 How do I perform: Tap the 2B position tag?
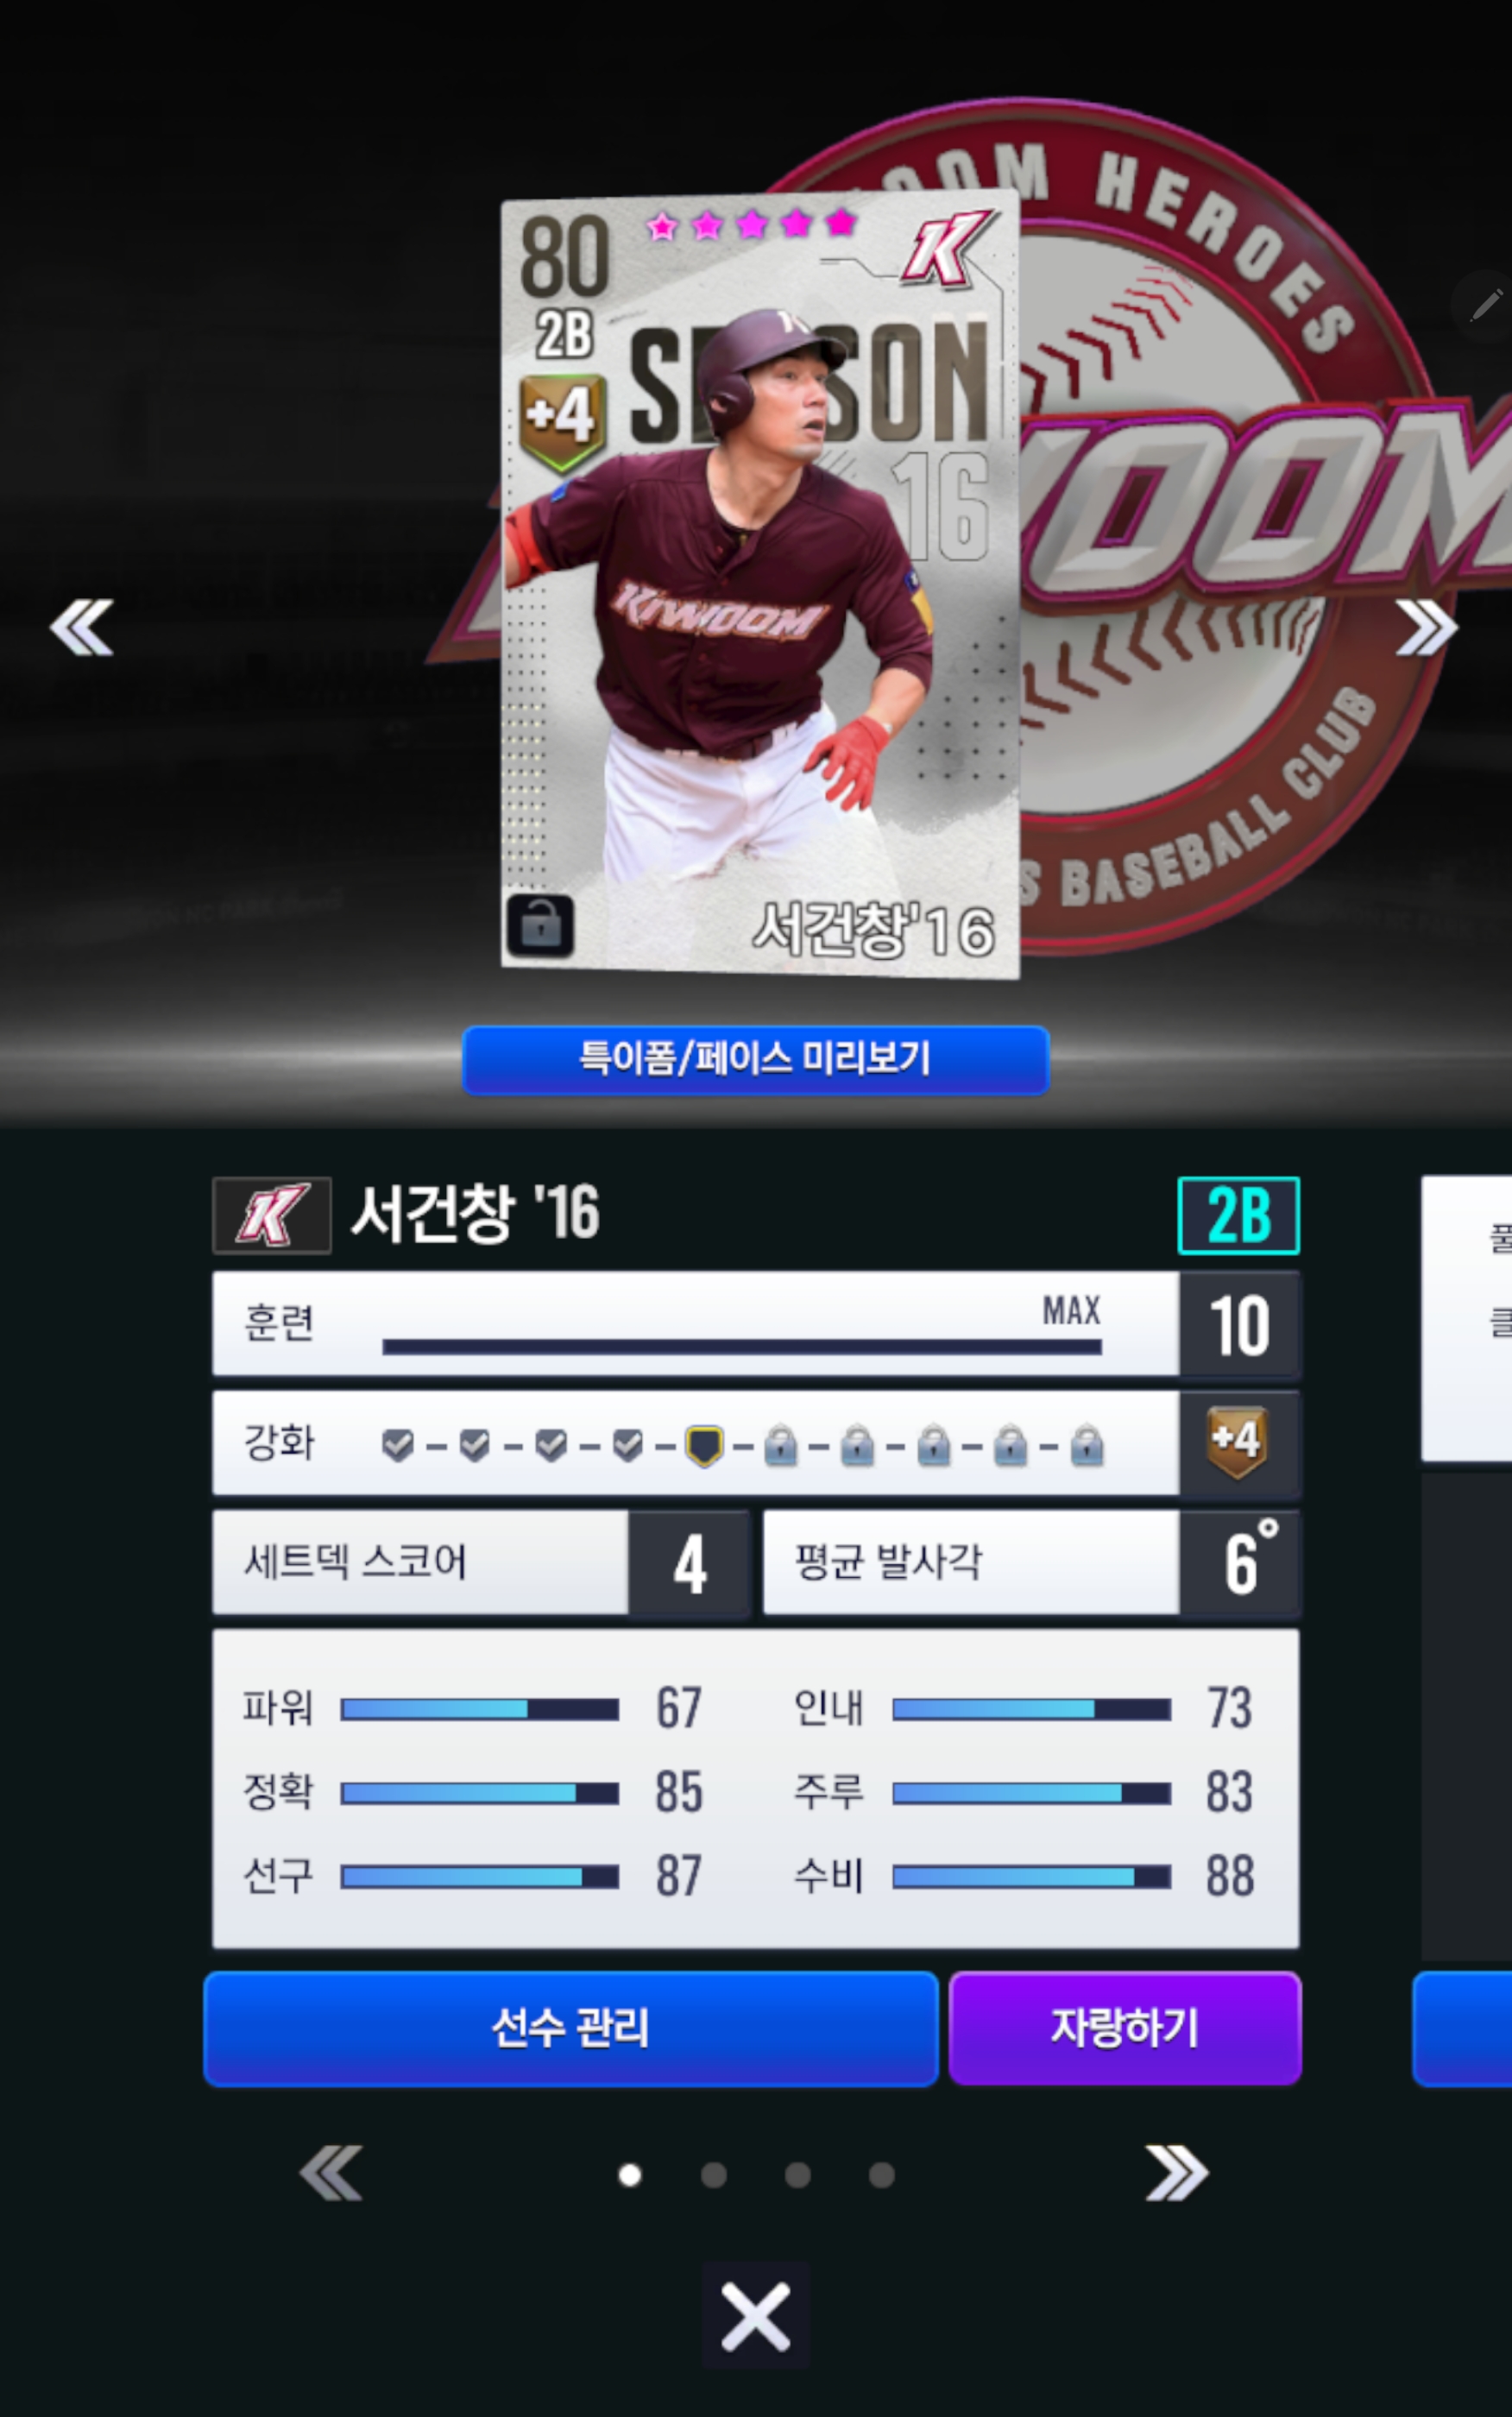(1238, 1215)
